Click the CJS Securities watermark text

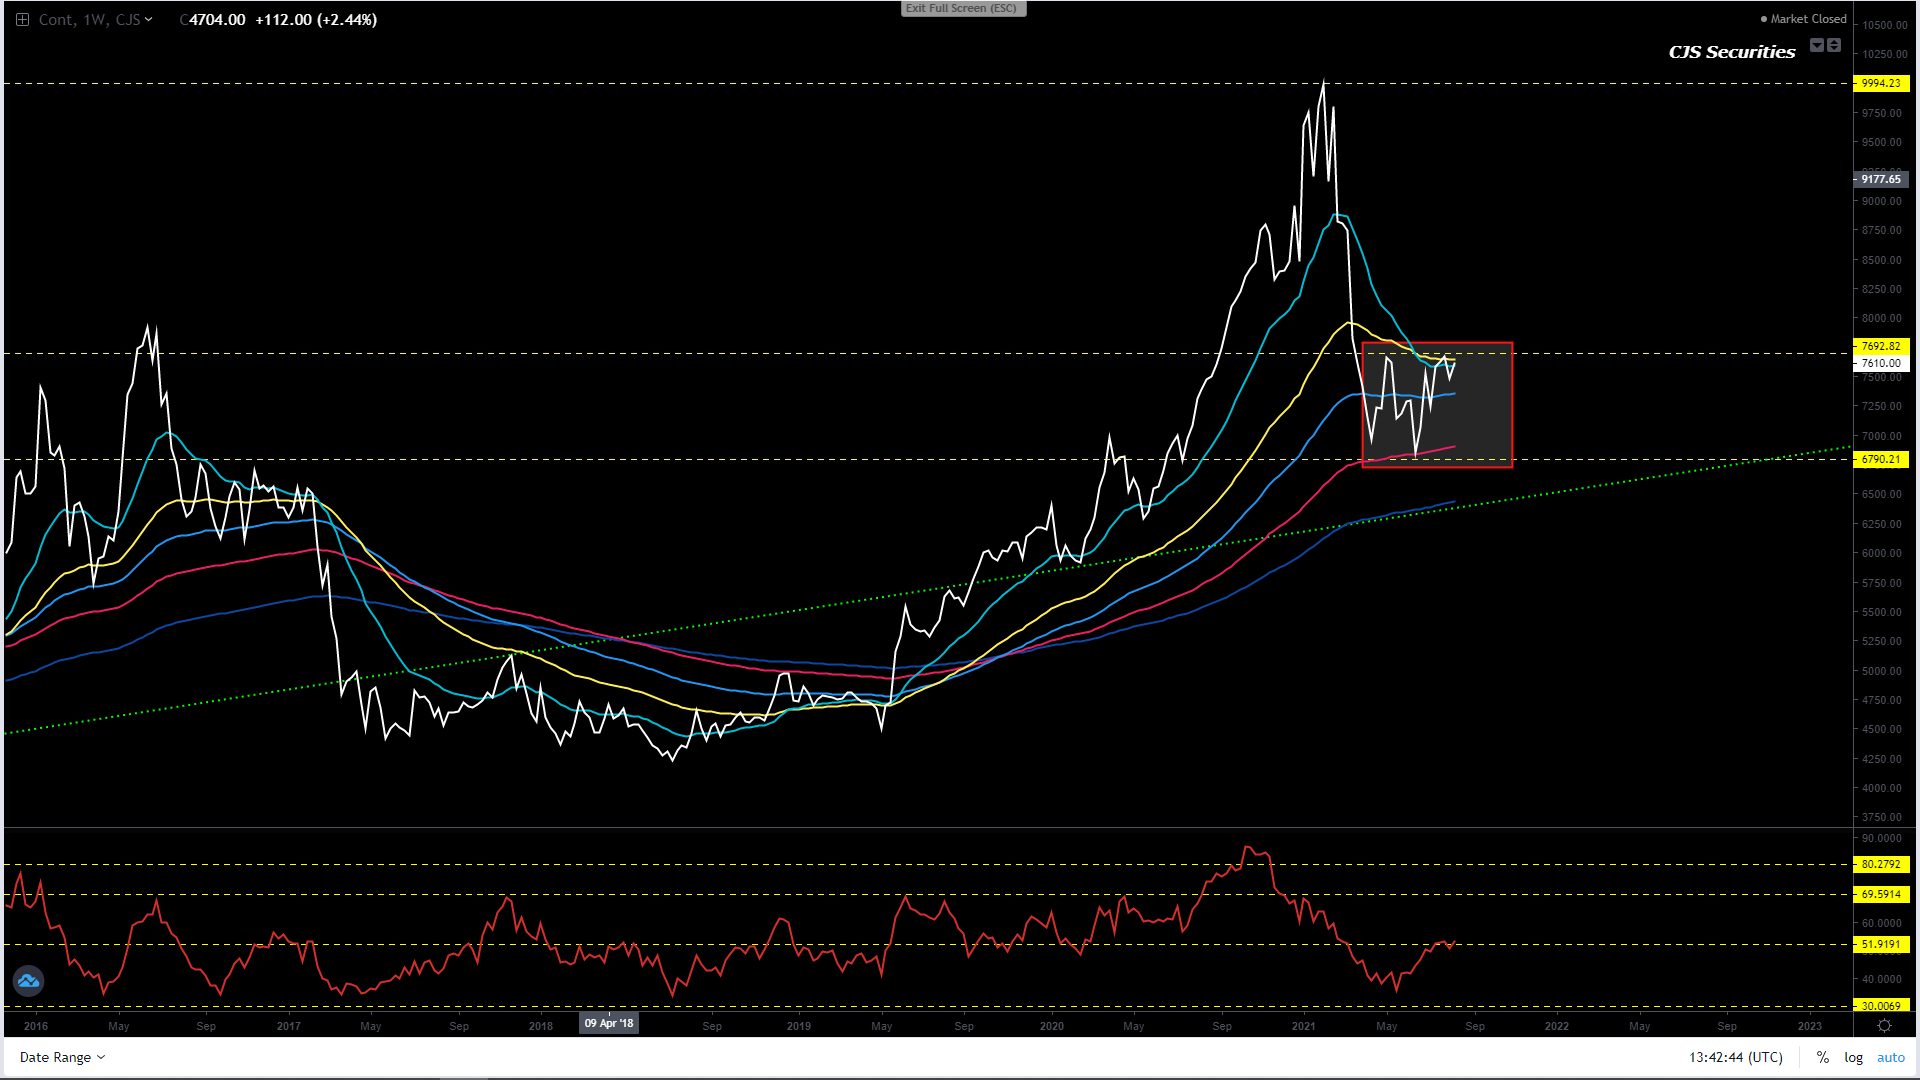pos(1732,52)
